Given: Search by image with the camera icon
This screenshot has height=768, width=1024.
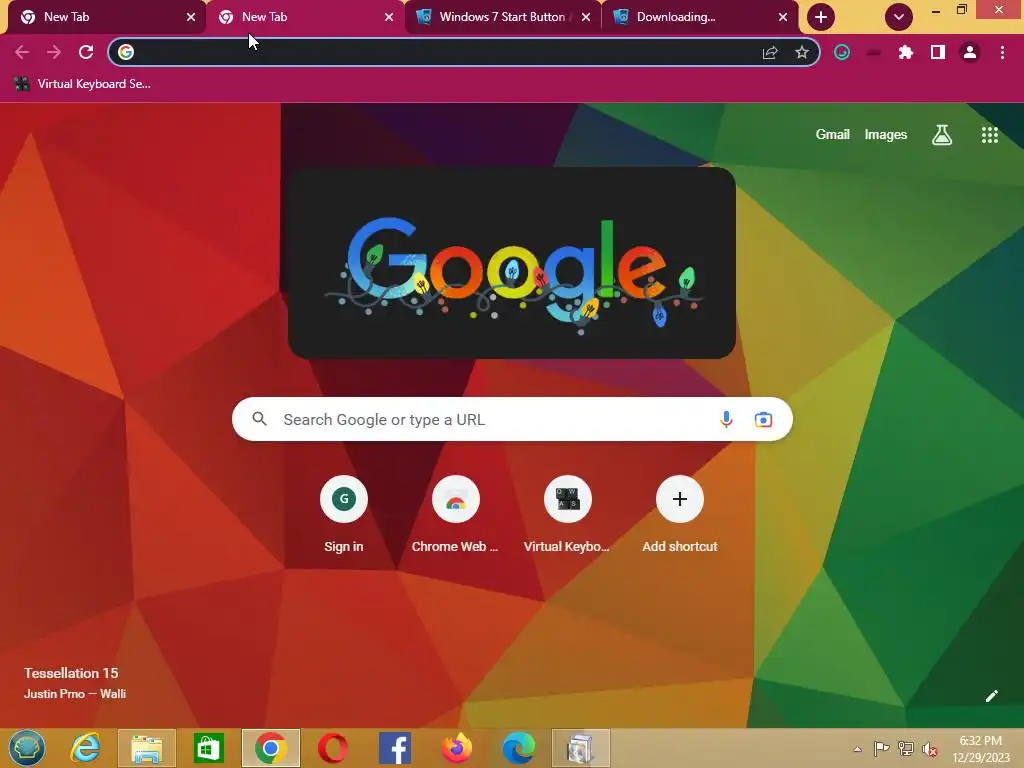Looking at the screenshot, I should click(x=763, y=419).
